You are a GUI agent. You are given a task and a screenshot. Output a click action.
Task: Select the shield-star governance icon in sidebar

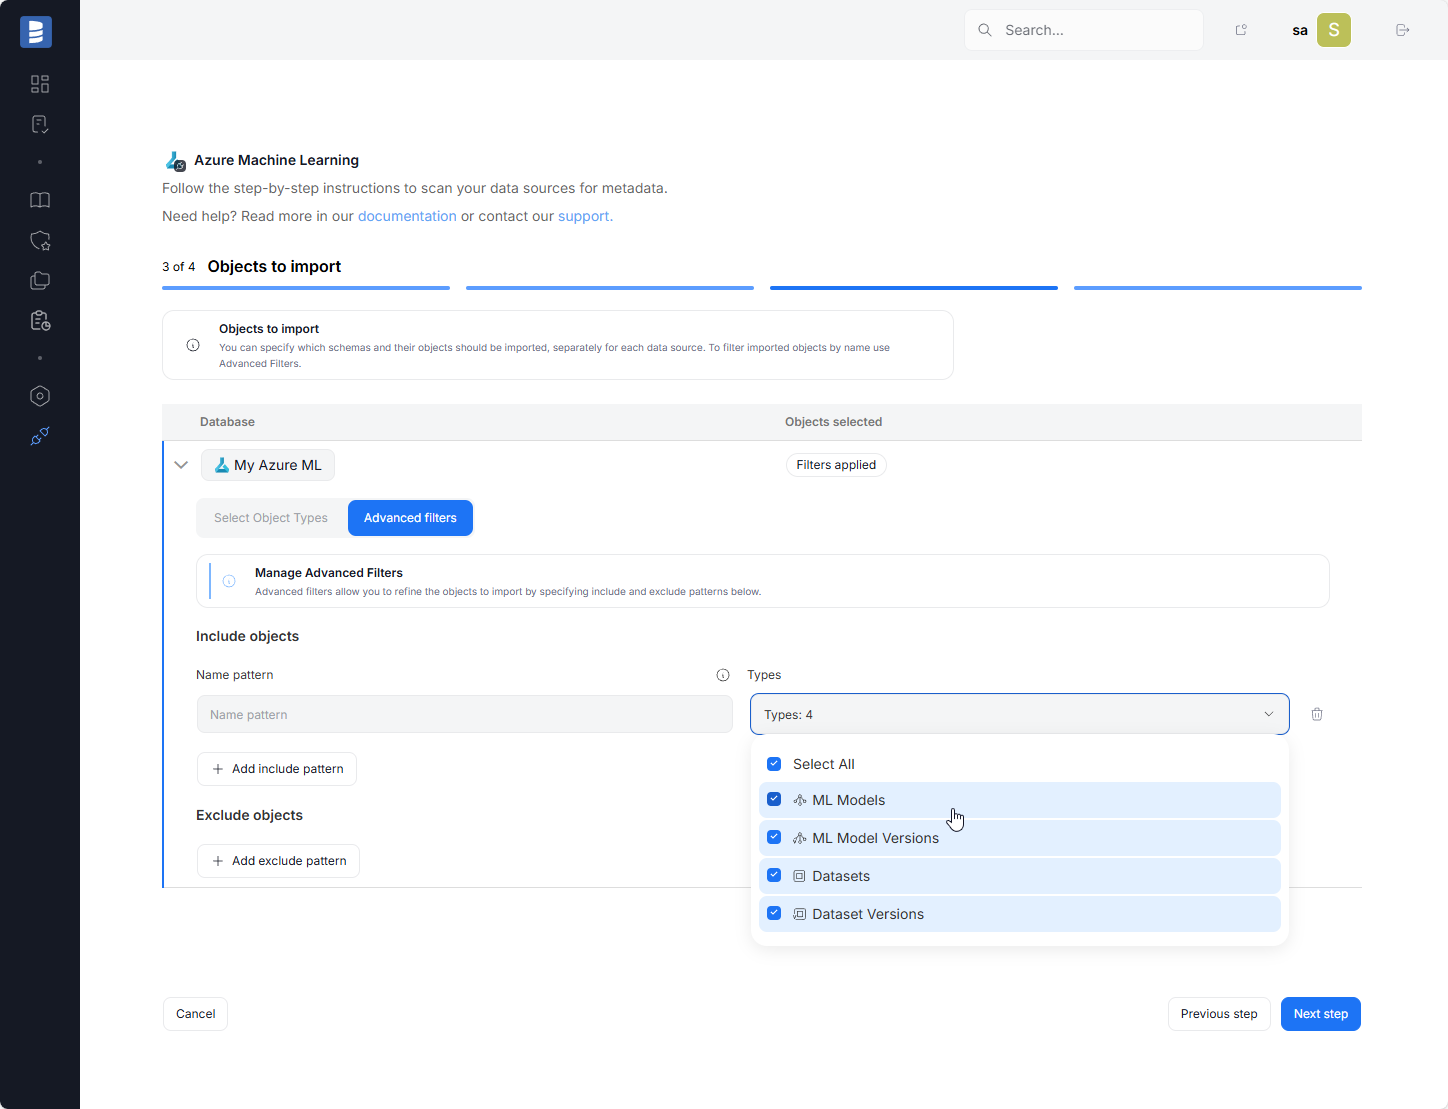point(40,240)
